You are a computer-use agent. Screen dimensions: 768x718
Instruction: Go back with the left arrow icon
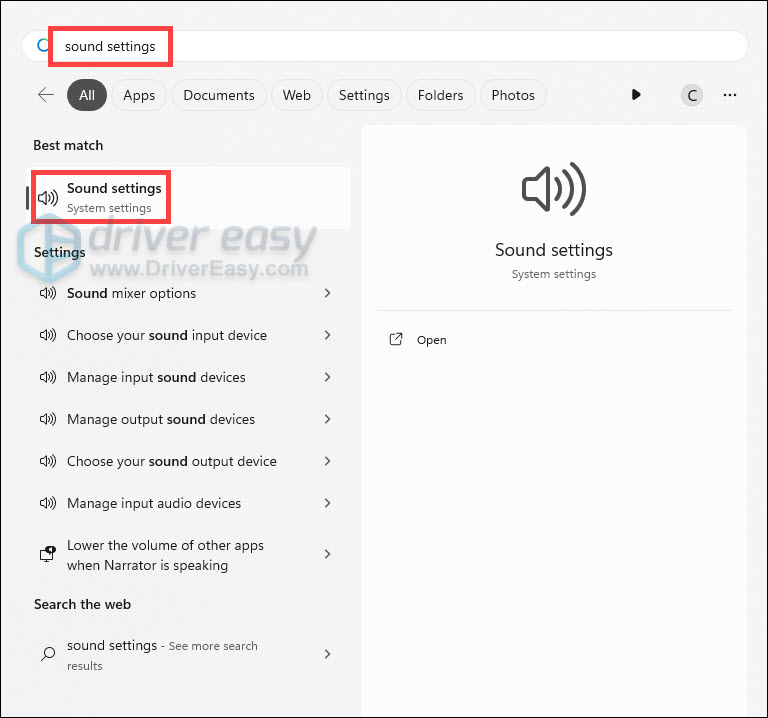46,95
